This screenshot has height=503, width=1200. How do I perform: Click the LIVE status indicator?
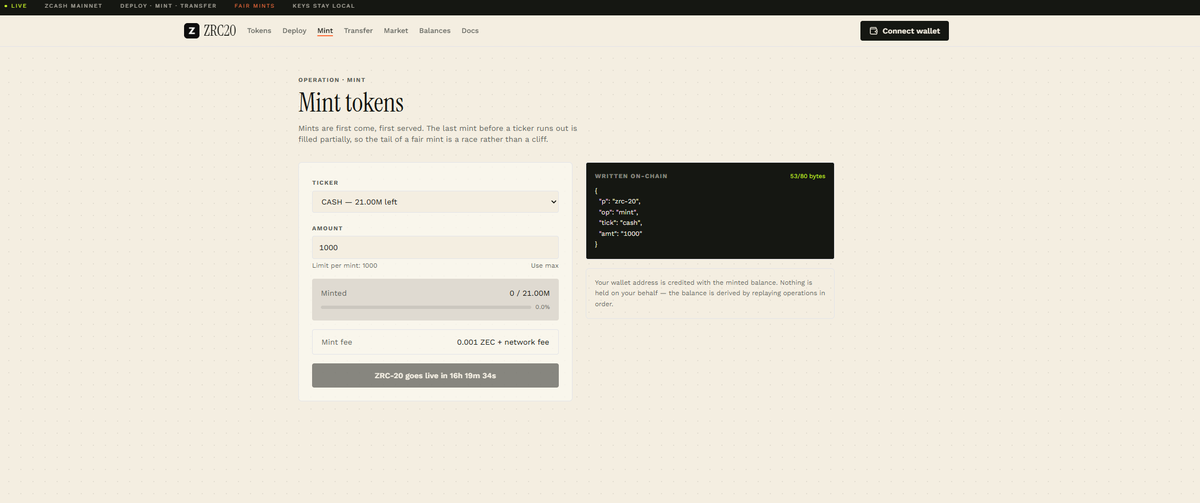tap(15, 6)
